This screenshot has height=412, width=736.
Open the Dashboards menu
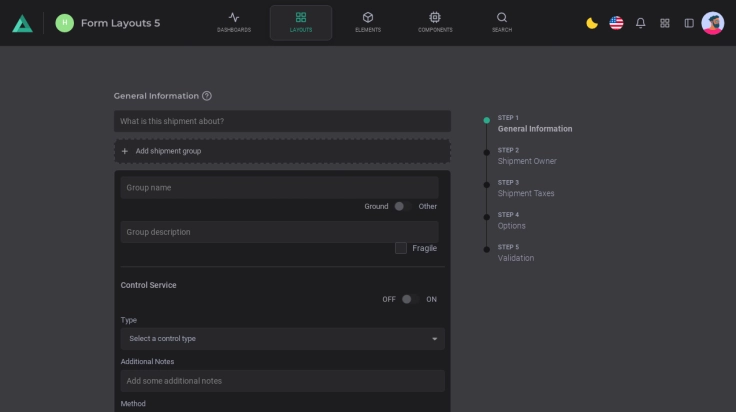234,22
